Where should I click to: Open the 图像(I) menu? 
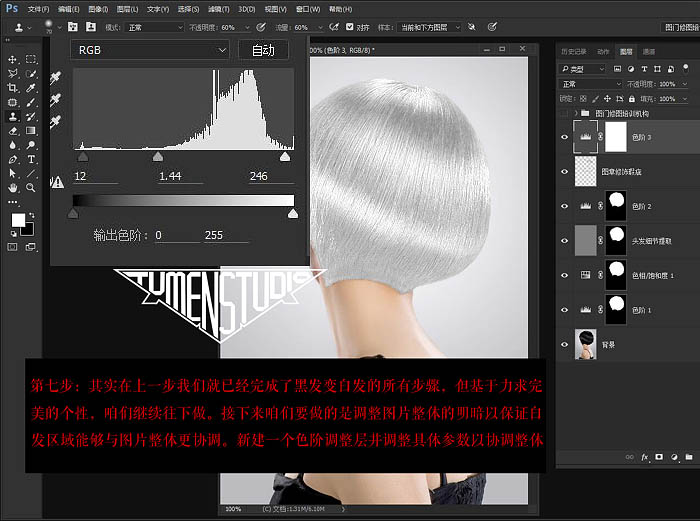[98, 9]
